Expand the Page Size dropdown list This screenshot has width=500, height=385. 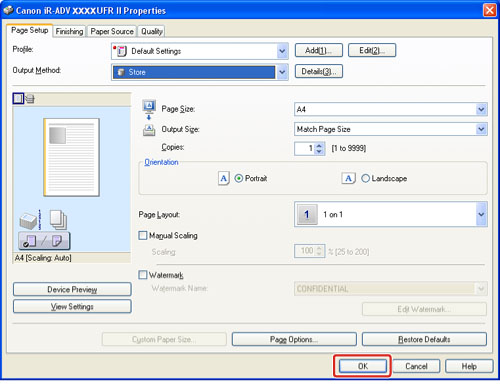click(x=481, y=109)
